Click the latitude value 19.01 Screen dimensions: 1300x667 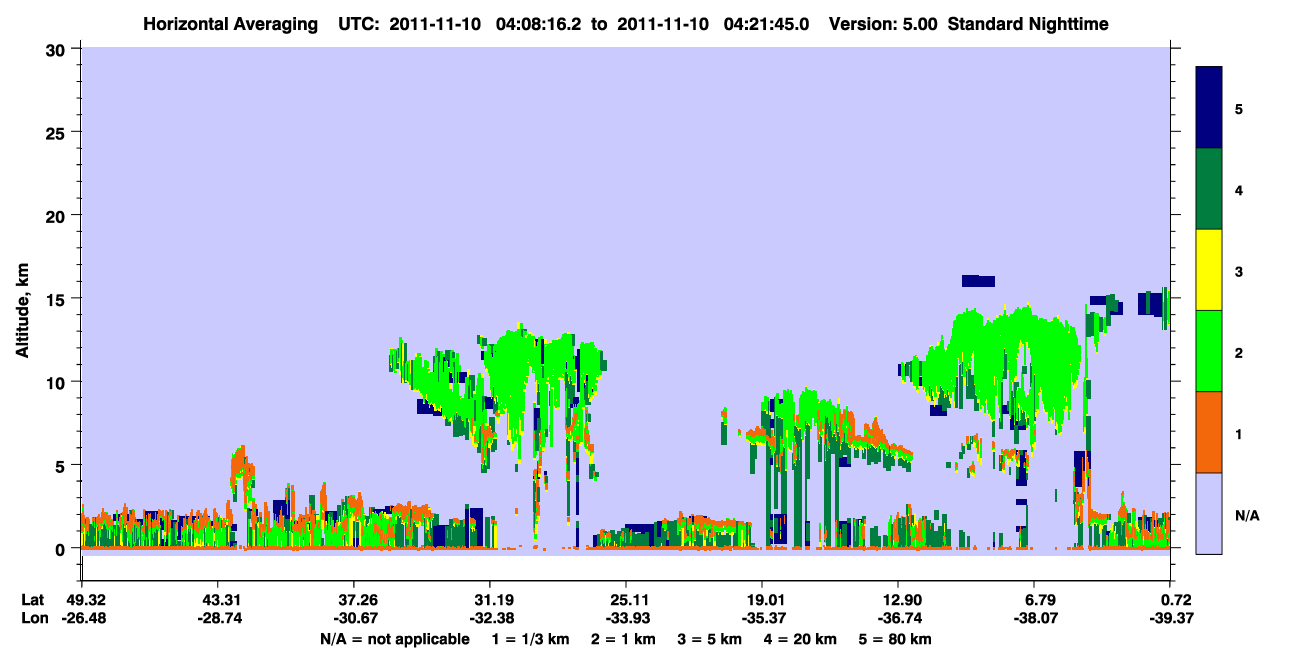[x=763, y=600]
